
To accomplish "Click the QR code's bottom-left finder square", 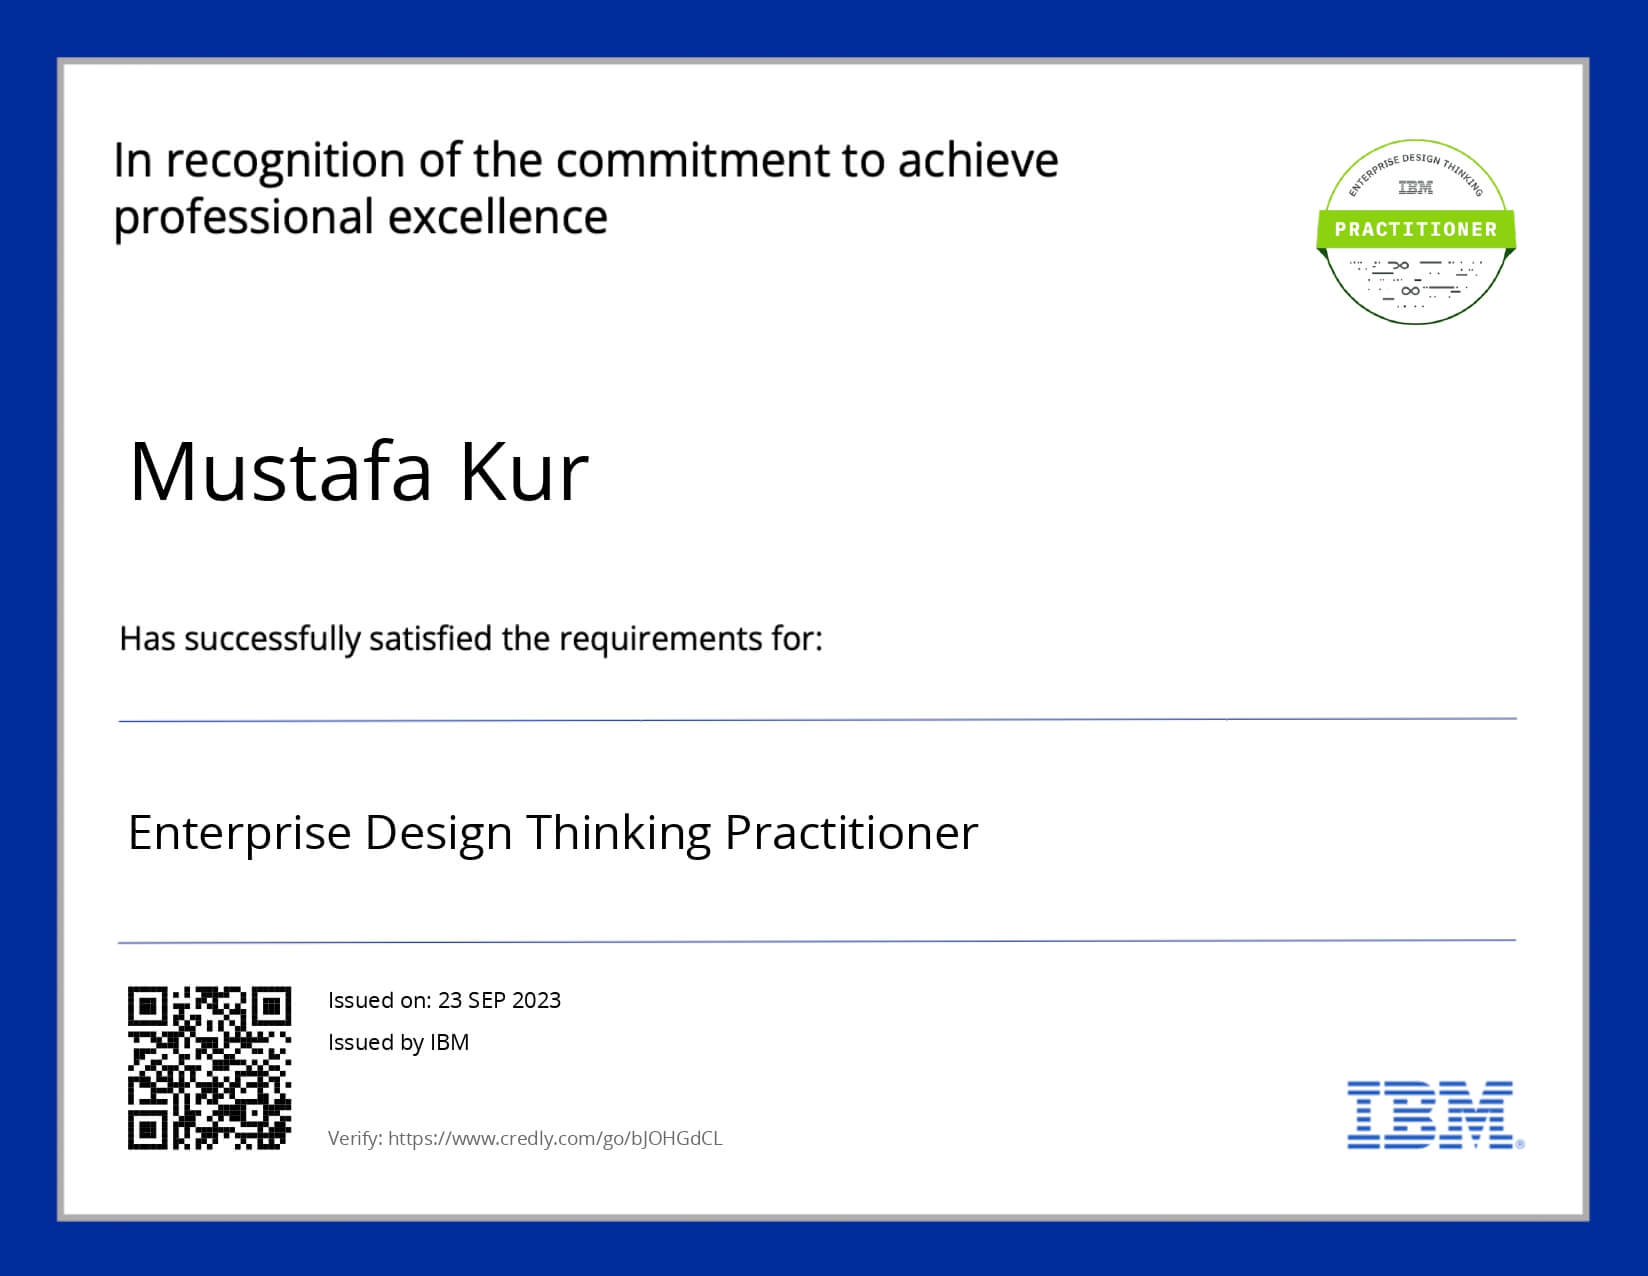I will pyautogui.click(x=148, y=1129).
